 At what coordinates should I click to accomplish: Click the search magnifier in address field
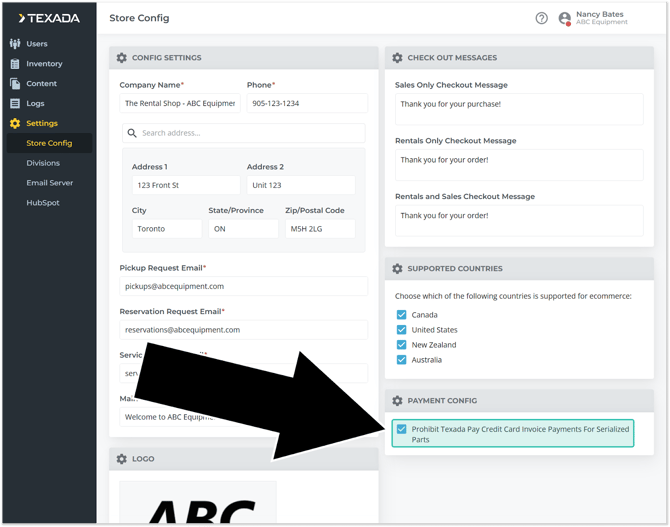tap(132, 133)
